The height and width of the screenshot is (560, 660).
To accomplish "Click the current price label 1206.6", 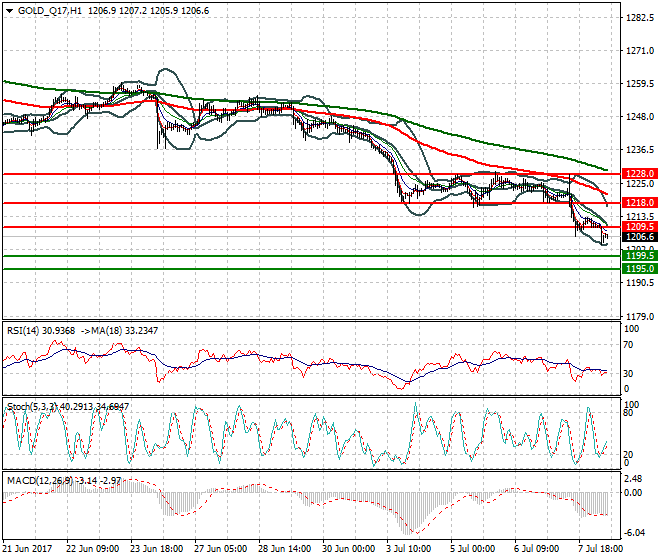I will pos(640,237).
